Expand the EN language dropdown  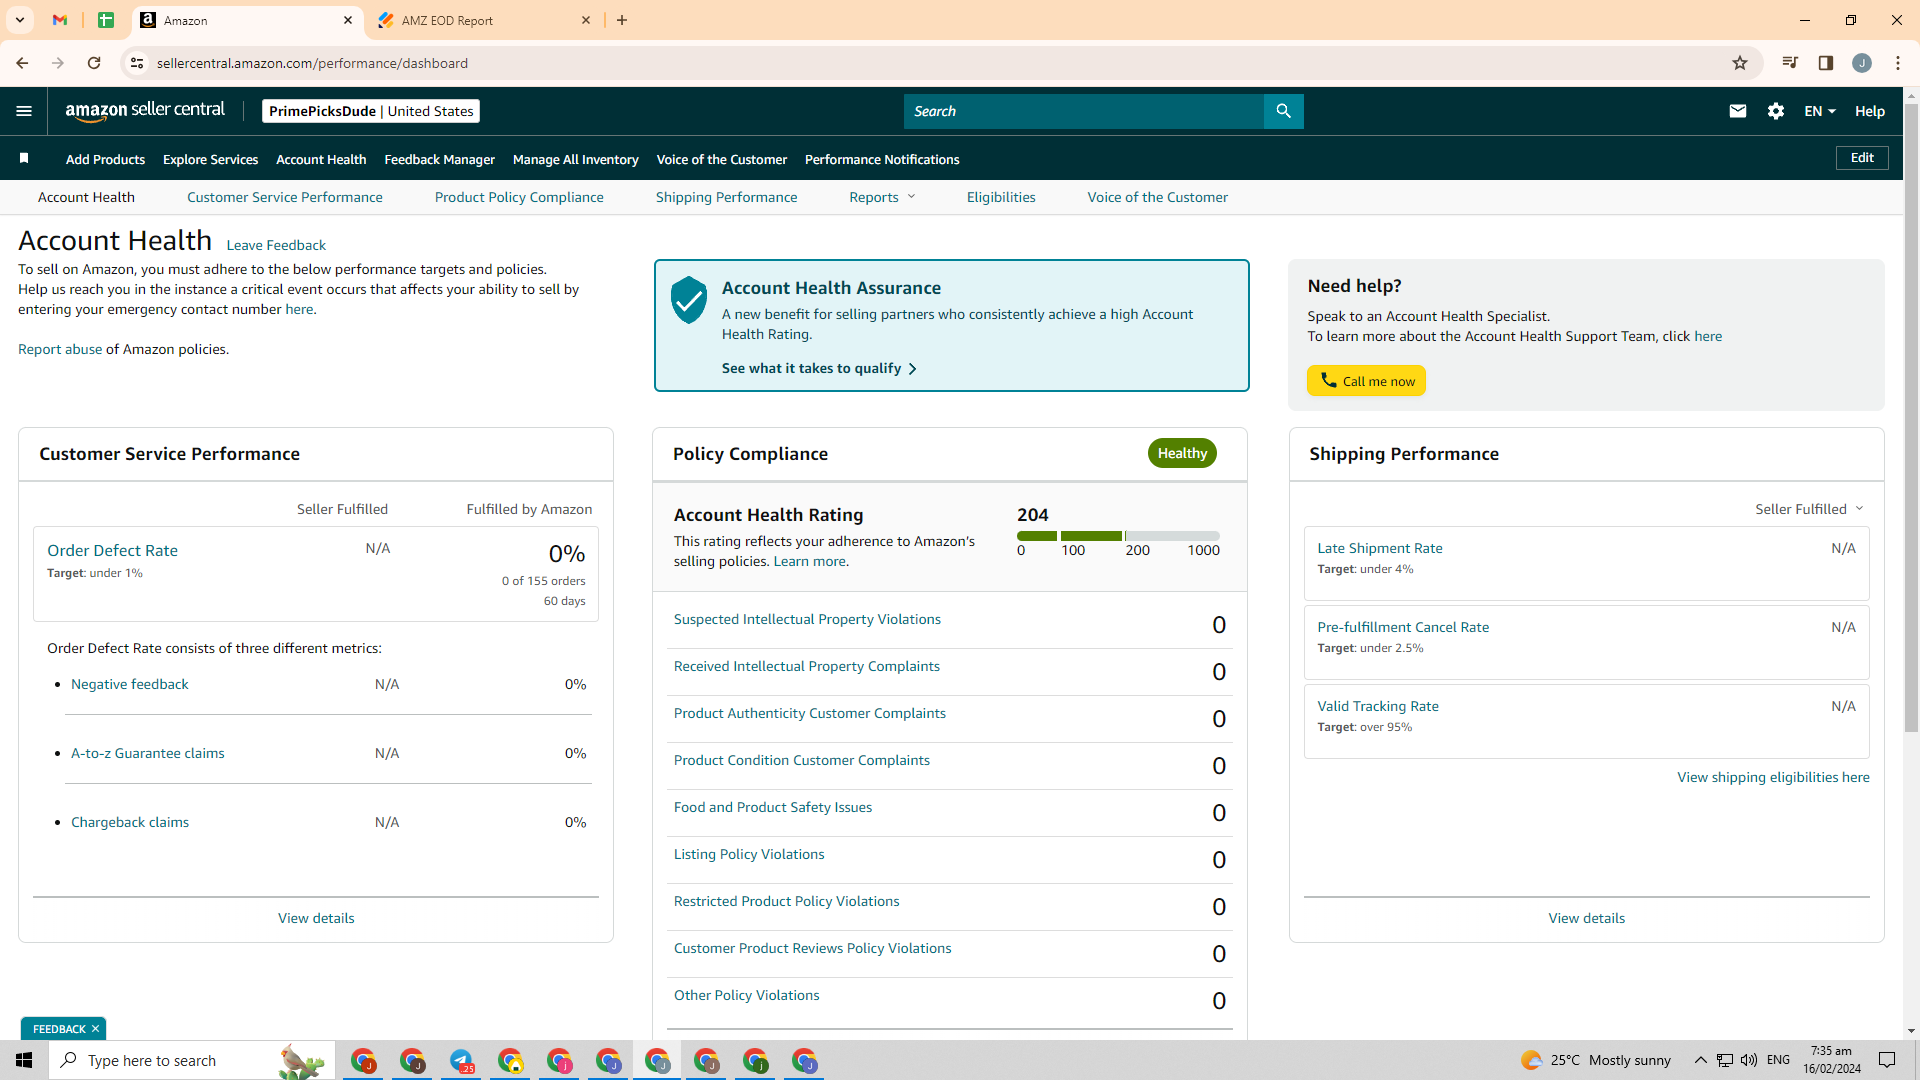[x=1820, y=111]
